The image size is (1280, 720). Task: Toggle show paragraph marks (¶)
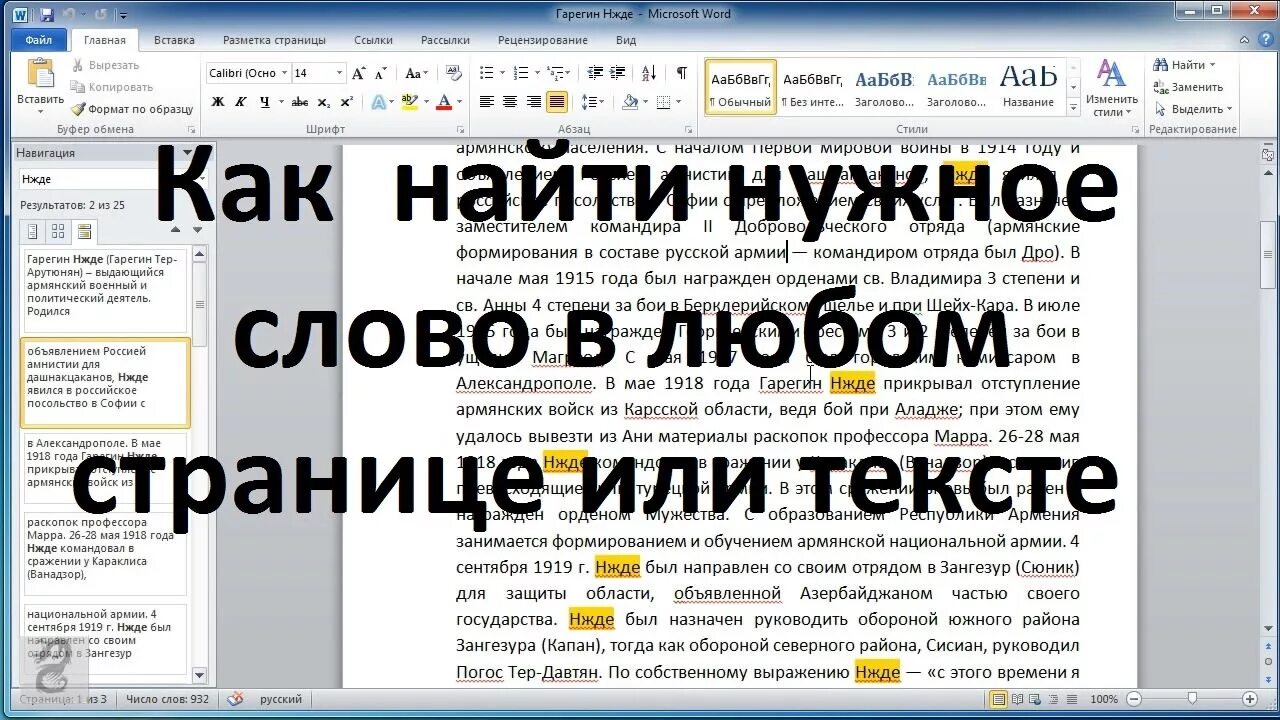pos(681,73)
